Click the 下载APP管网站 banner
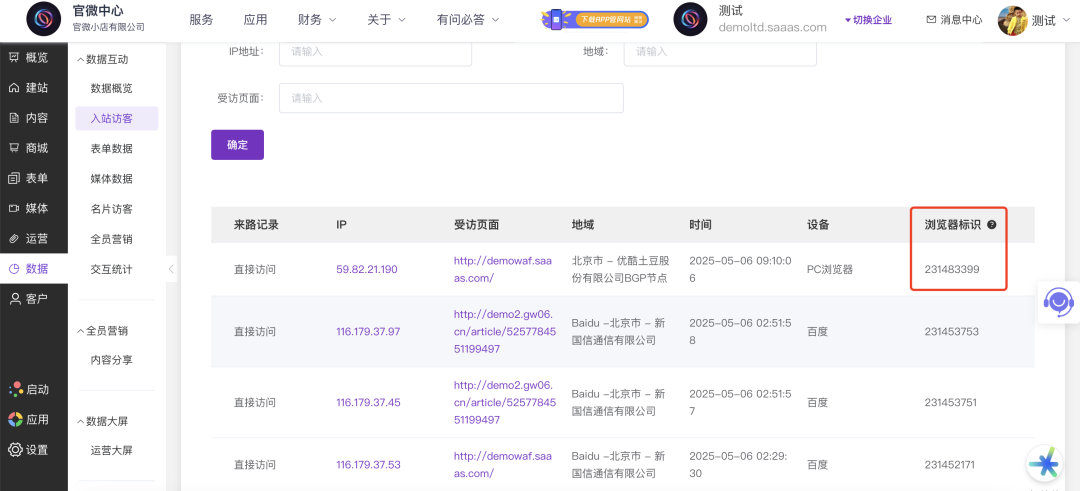Image resolution: width=1080 pixels, height=491 pixels. 595,19
